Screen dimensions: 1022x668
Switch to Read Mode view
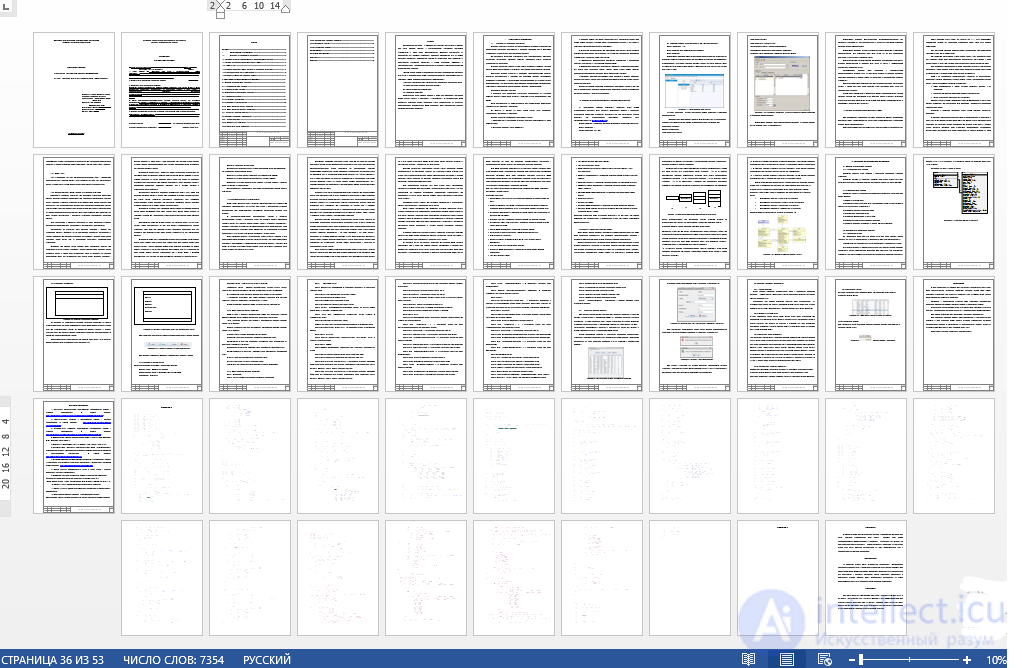click(749, 660)
